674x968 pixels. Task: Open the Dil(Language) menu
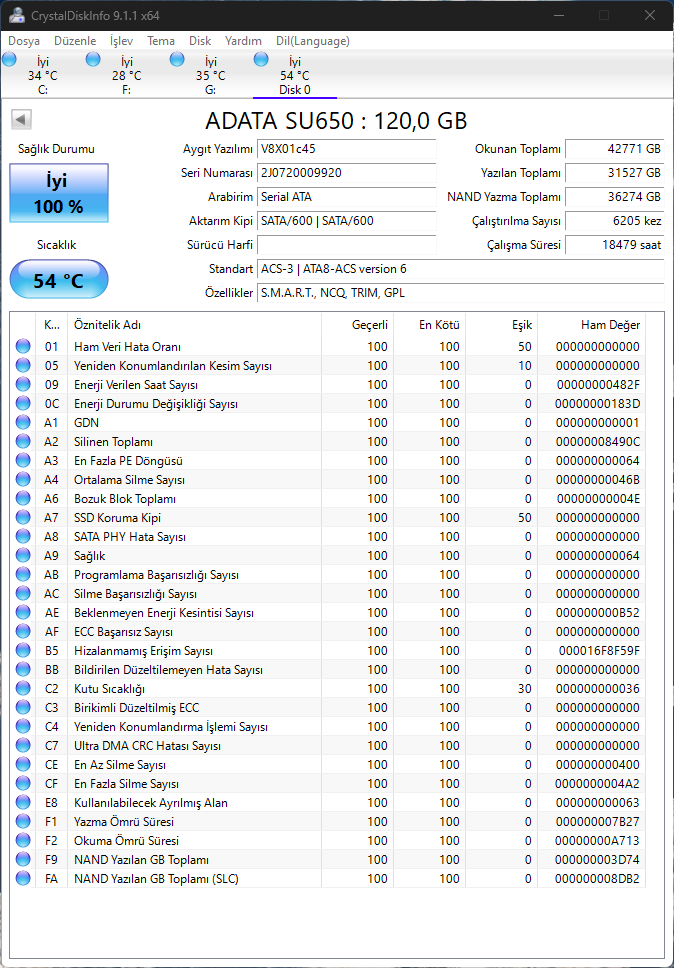point(312,41)
